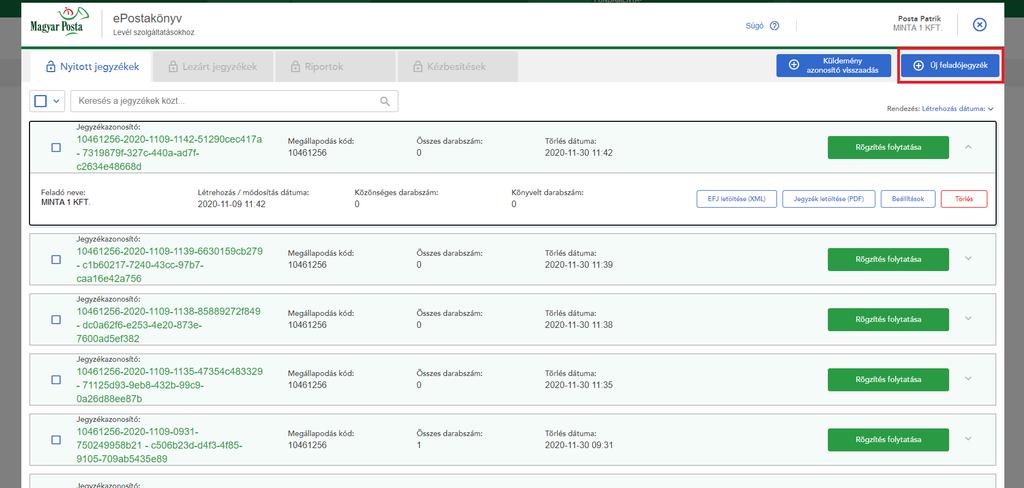Expand the 09:31 jegyzék row chevron
This screenshot has height=488, width=1024.
pos(968,438)
